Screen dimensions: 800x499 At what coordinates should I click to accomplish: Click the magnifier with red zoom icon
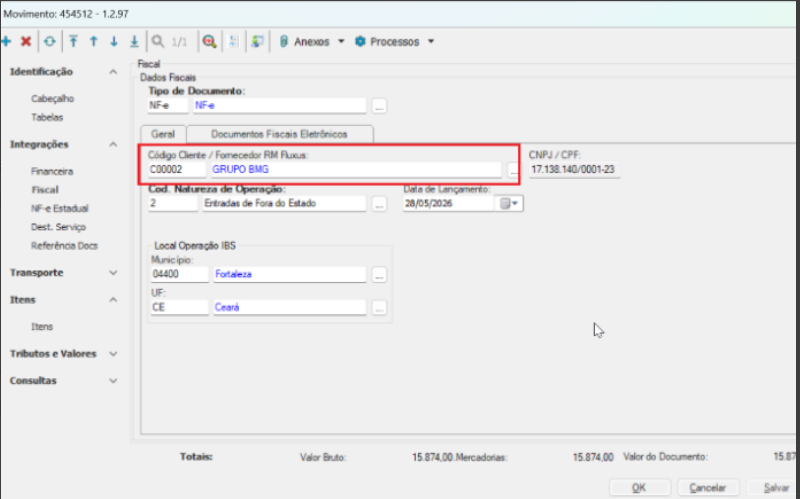(x=209, y=41)
